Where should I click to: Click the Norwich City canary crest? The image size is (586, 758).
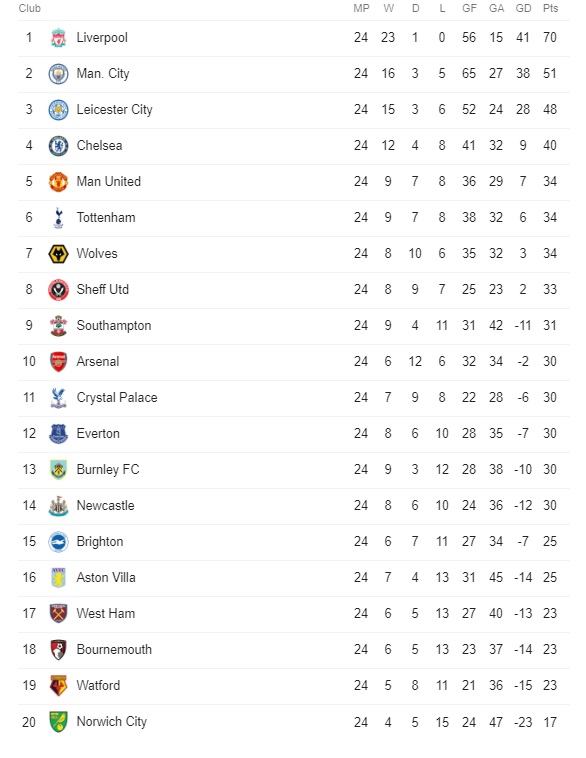(x=59, y=722)
